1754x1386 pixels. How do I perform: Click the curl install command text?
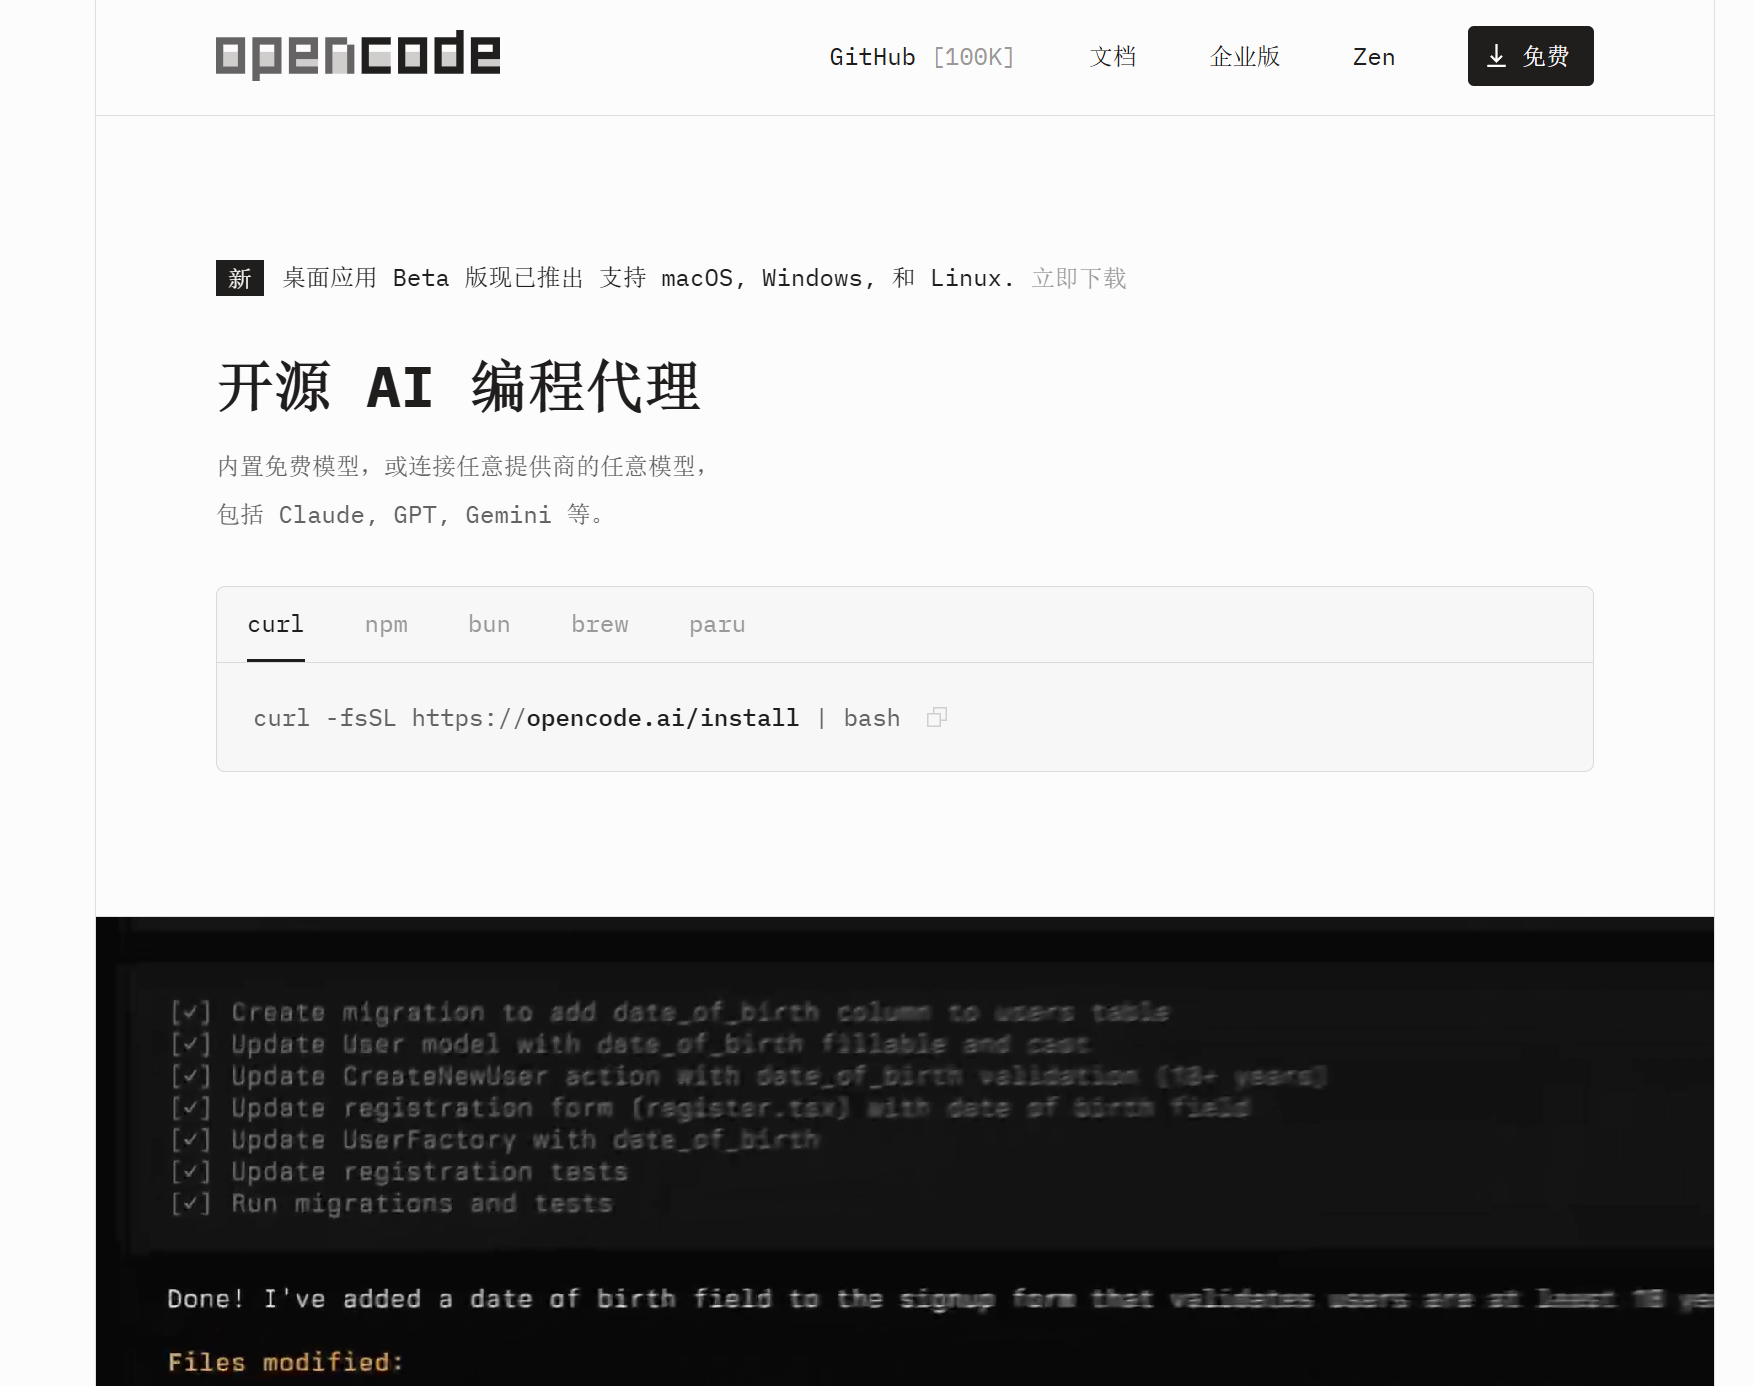click(x=576, y=718)
